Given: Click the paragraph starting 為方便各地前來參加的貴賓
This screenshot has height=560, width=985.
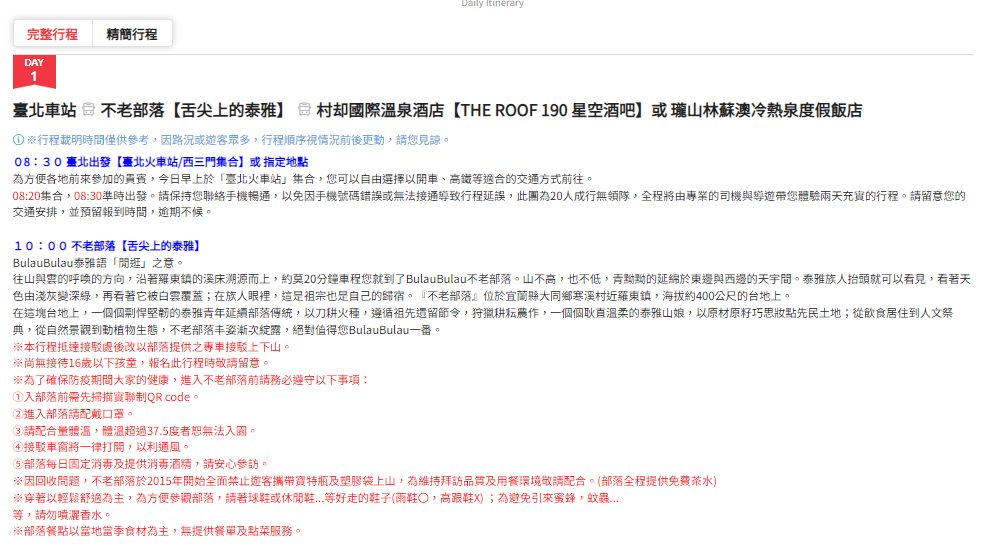Looking at the screenshot, I should 303,179.
